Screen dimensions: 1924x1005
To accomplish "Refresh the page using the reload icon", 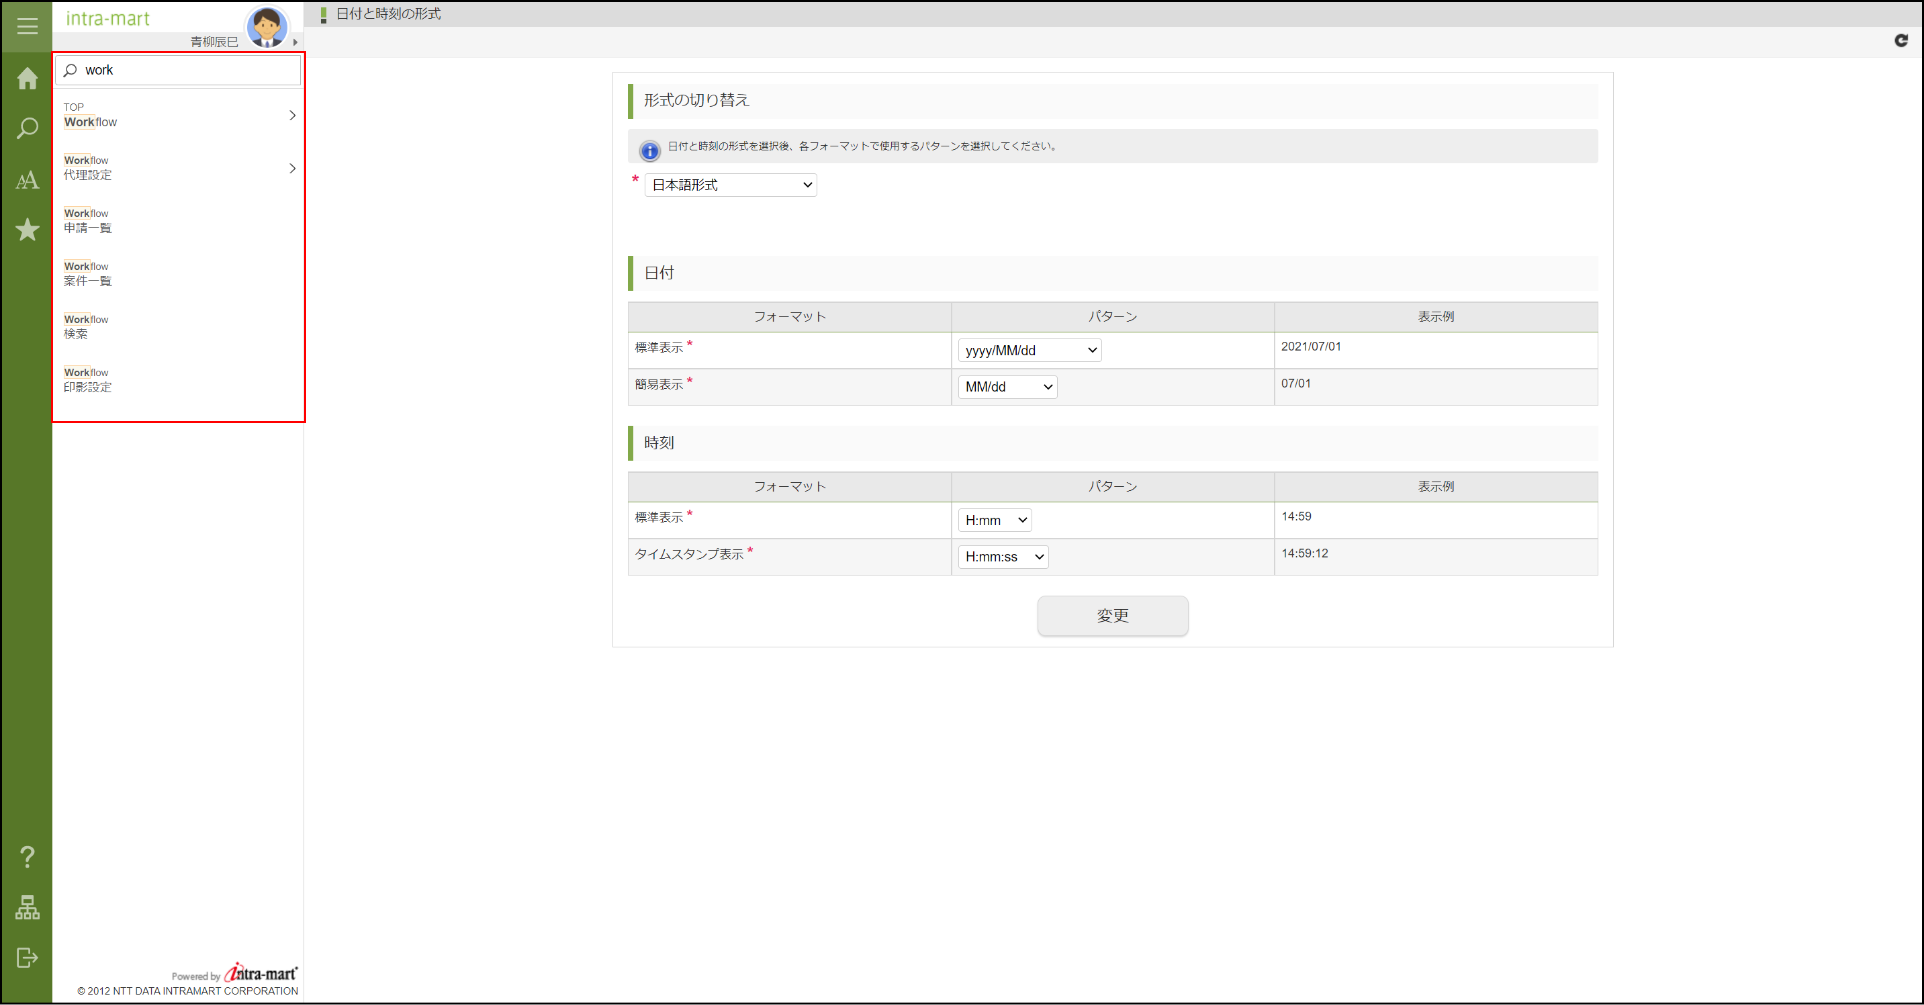I will pos(1901,41).
